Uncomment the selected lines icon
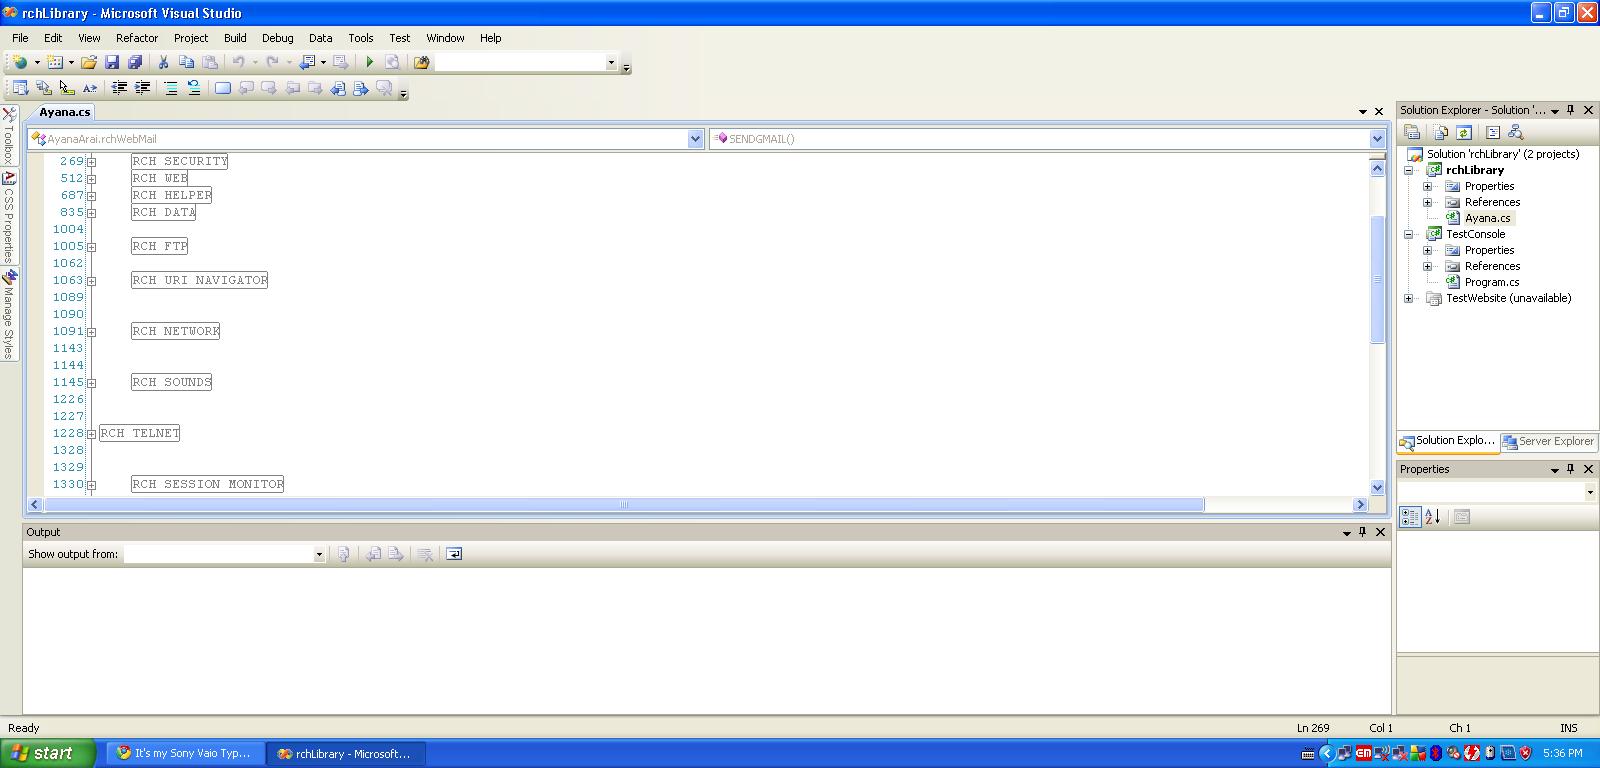Image resolution: width=1600 pixels, height=768 pixels. click(194, 88)
